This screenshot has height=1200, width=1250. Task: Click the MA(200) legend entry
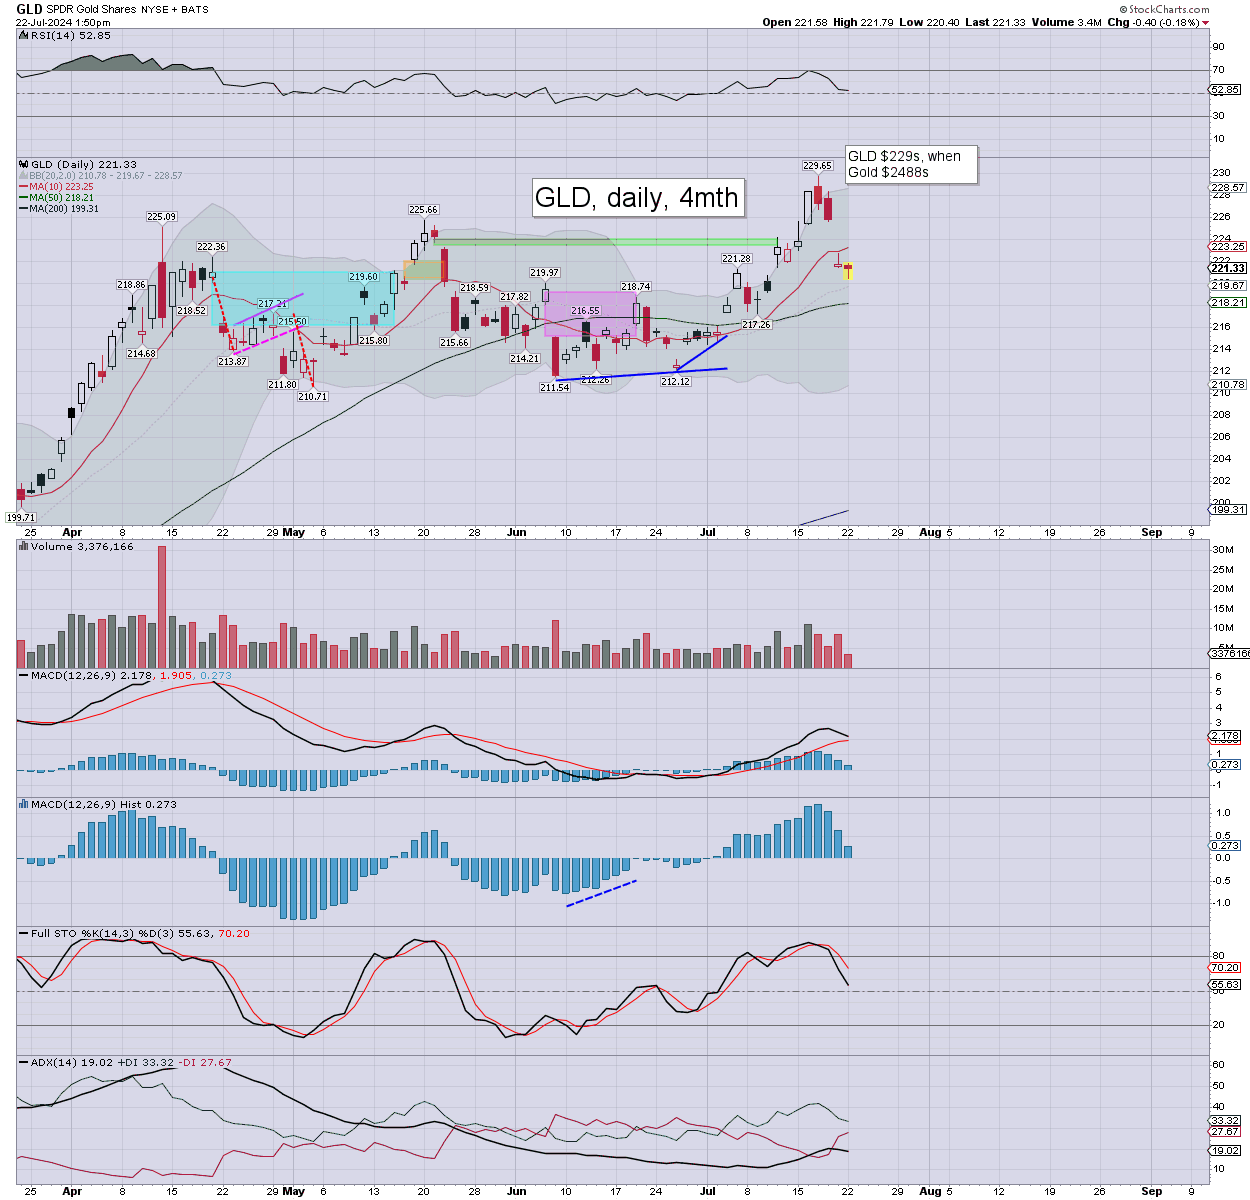[62, 209]
